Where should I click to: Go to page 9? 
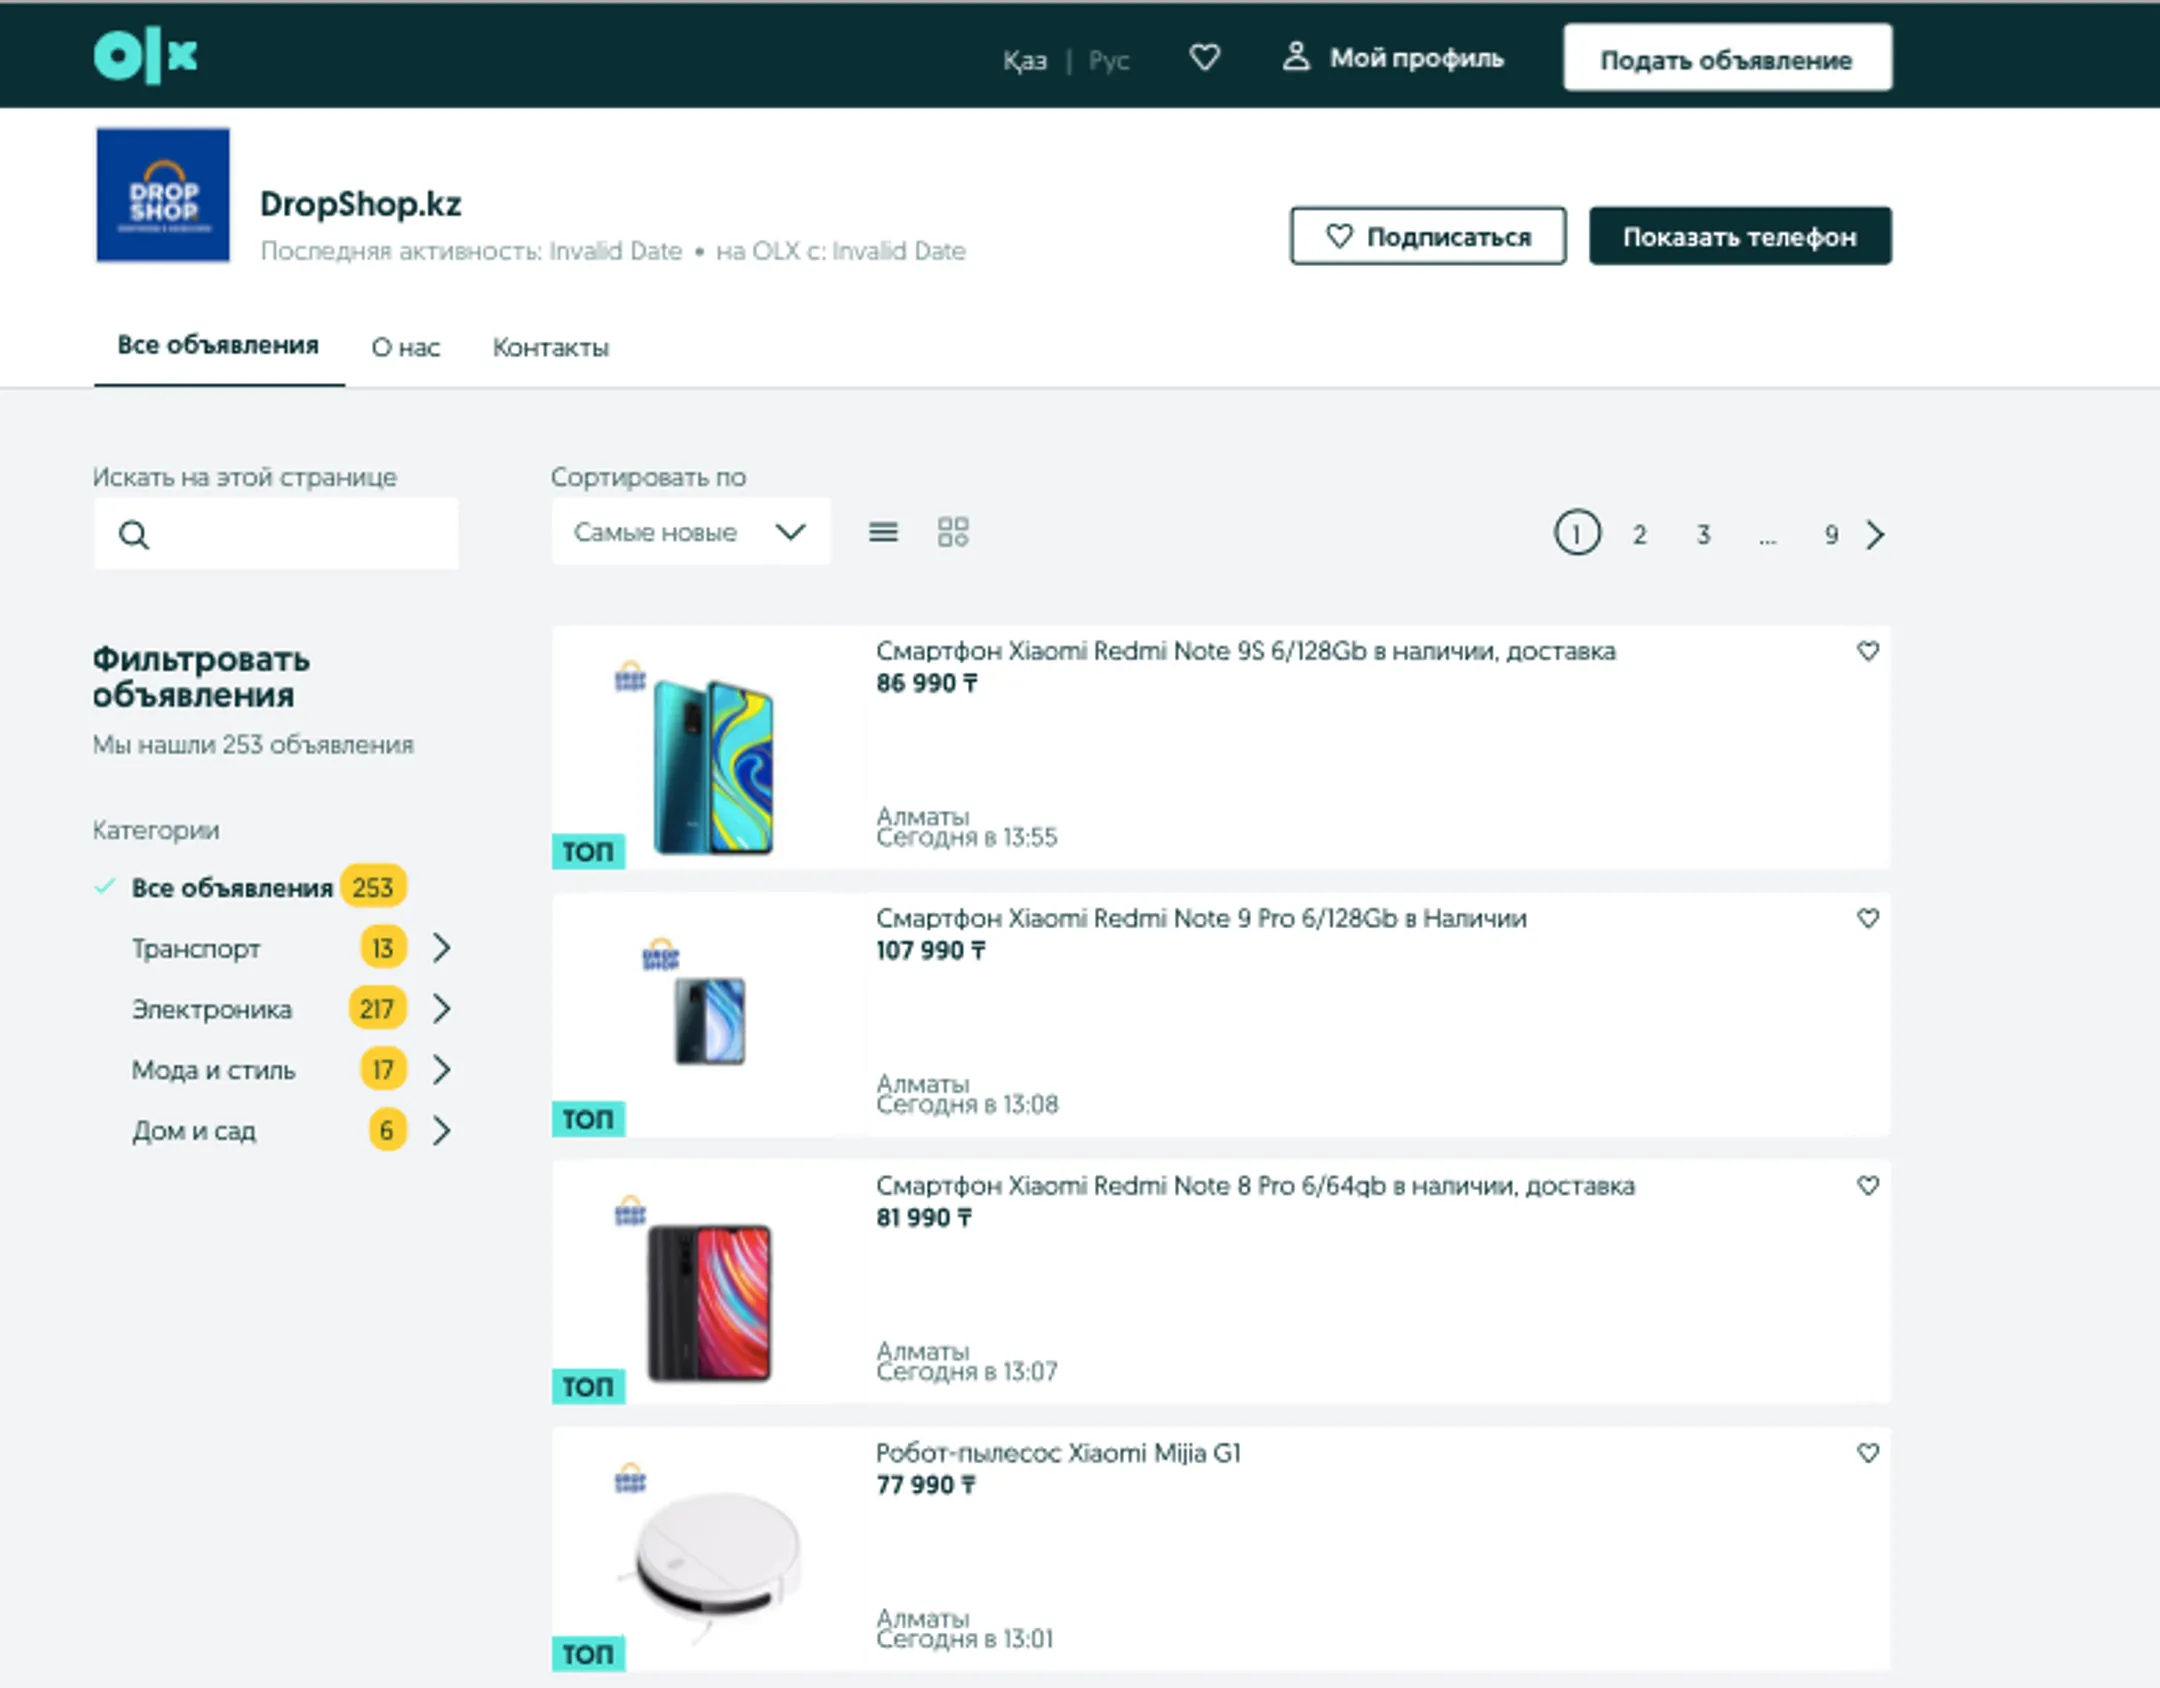click(1831, 535)
